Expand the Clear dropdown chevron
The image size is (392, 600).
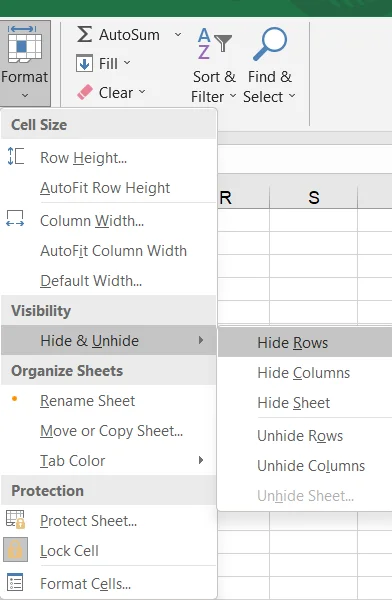(x=142, y=91)
